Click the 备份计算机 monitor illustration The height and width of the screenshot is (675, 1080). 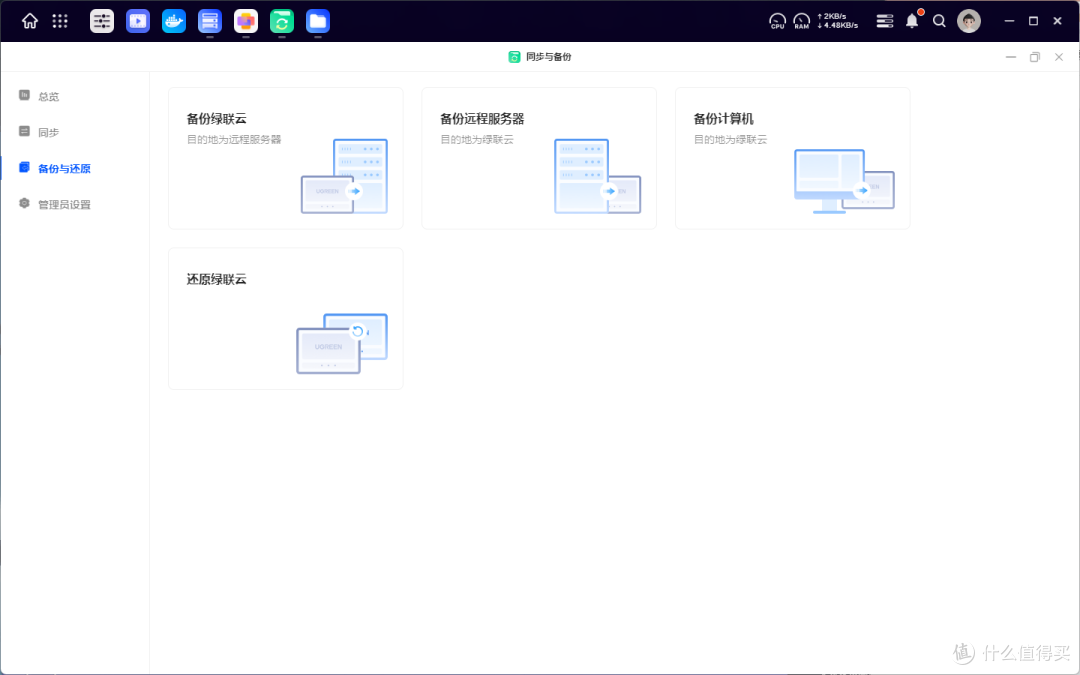click(x=844, y=181)
